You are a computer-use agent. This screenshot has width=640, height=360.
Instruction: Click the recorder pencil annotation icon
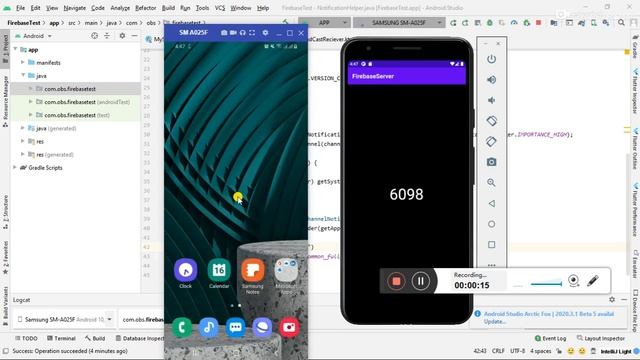coord(593,280)
